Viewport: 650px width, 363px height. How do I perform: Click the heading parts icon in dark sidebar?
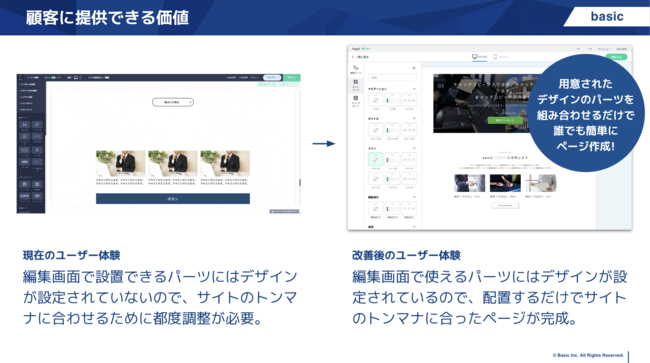pos(24,125)
